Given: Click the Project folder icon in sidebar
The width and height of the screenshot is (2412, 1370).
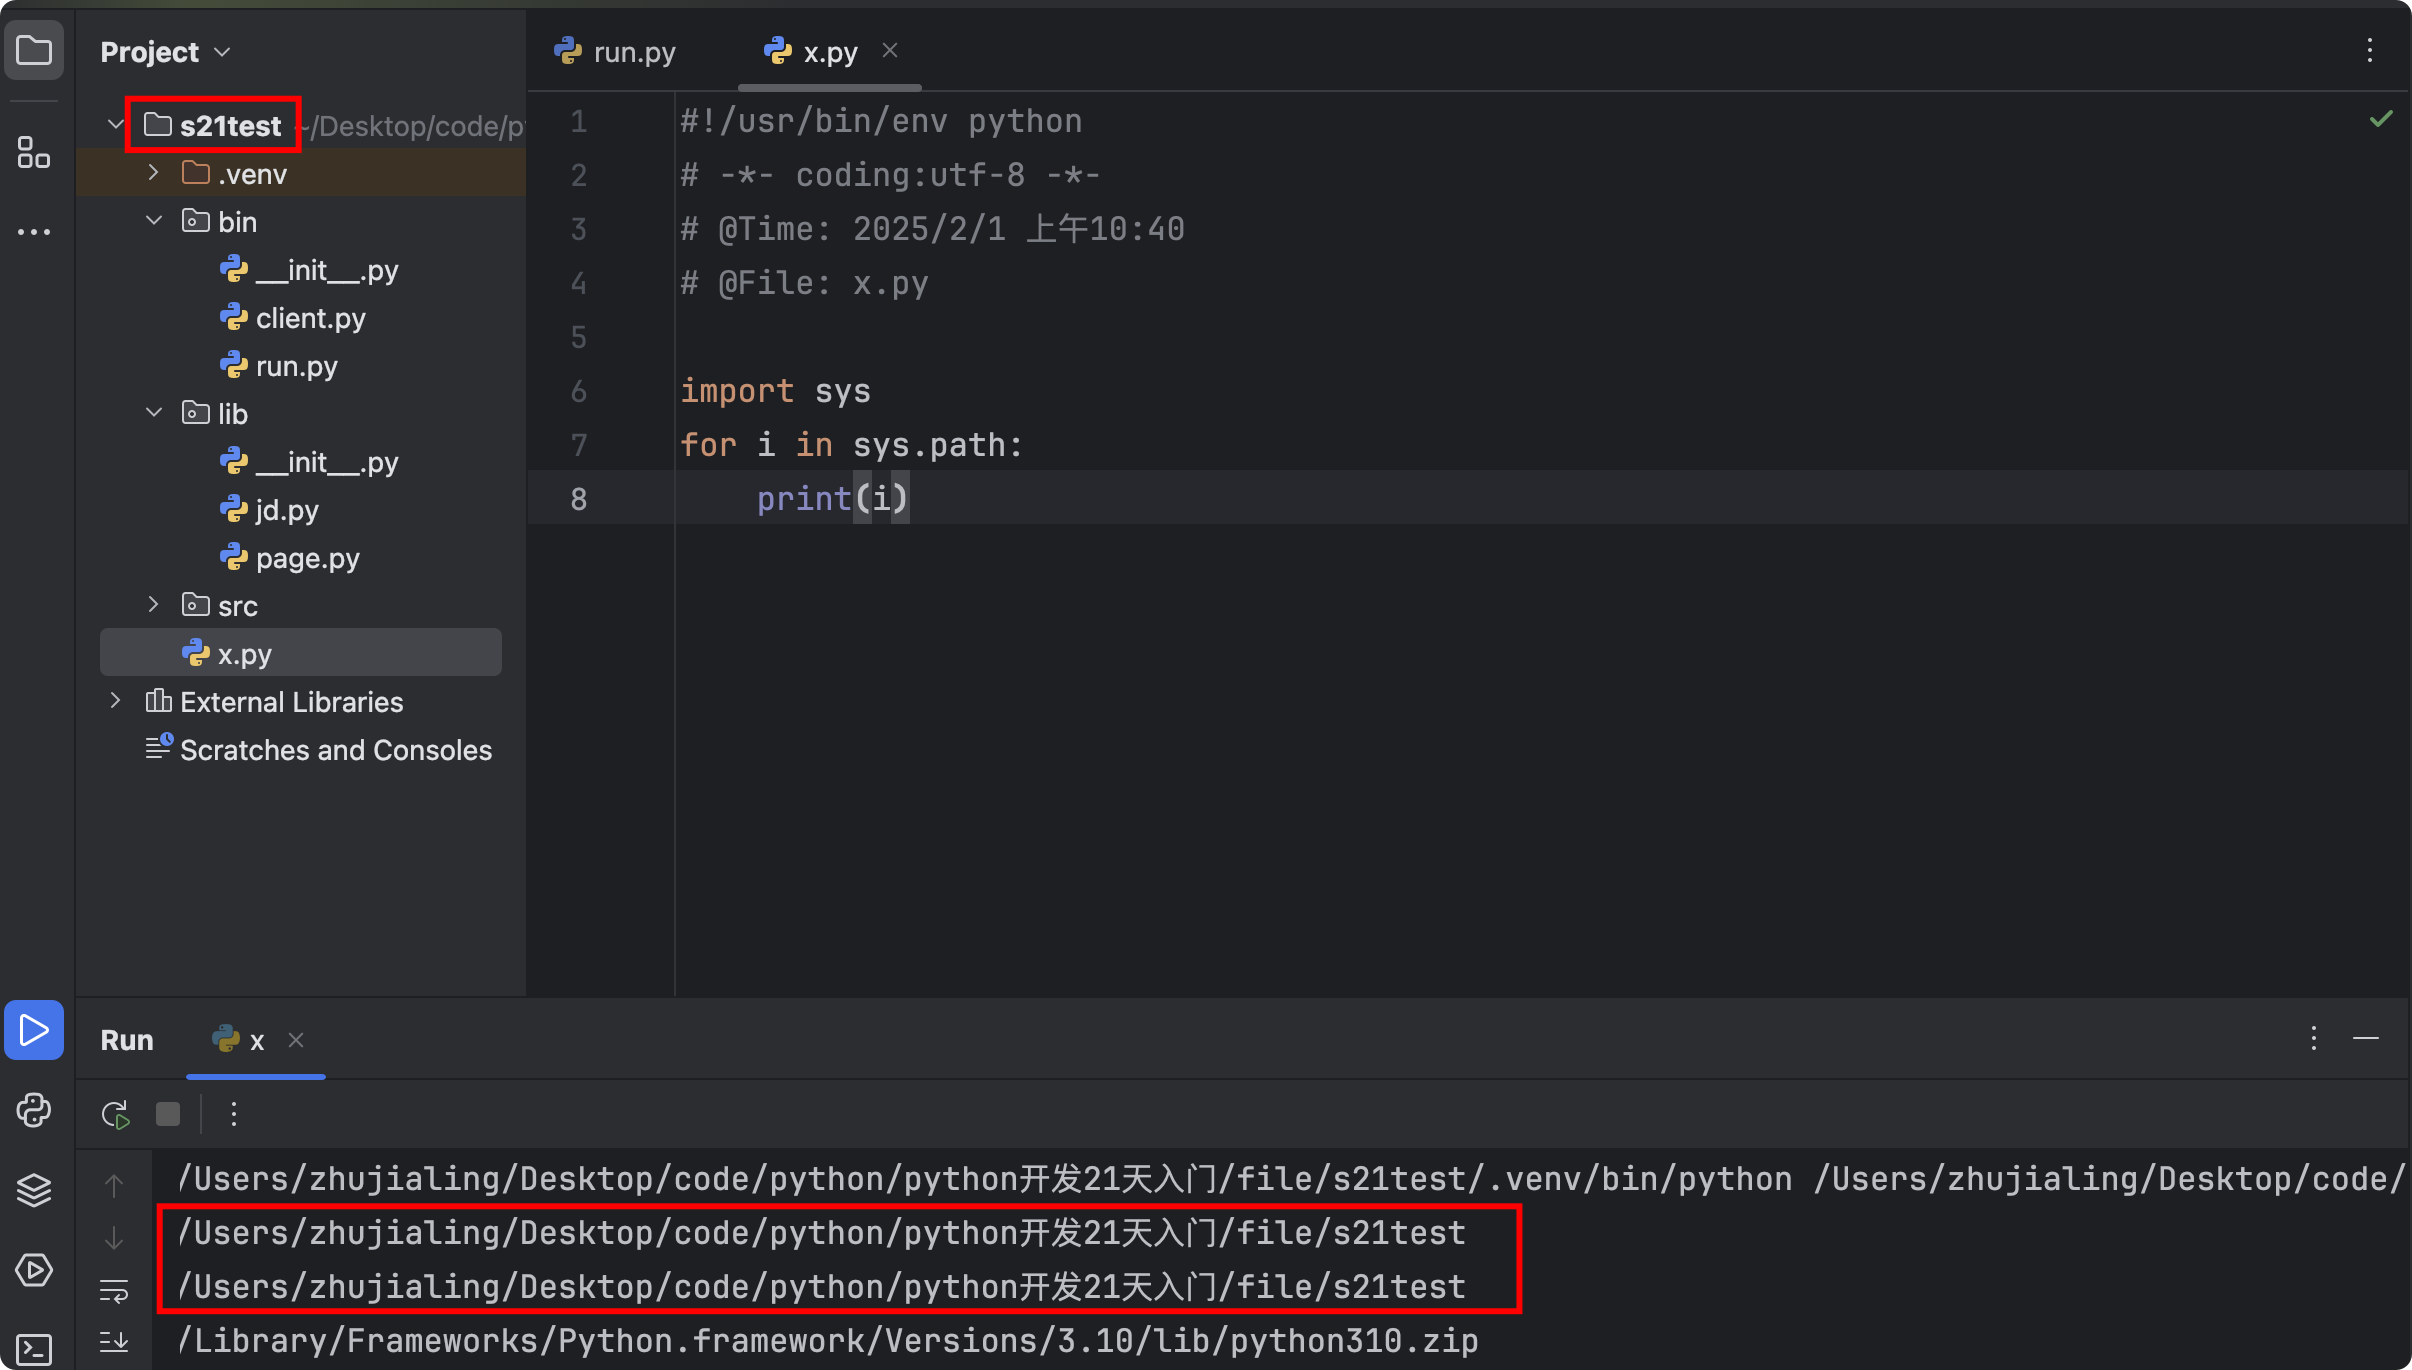Looking at the screenshot, I should click(x=33, y=50).
